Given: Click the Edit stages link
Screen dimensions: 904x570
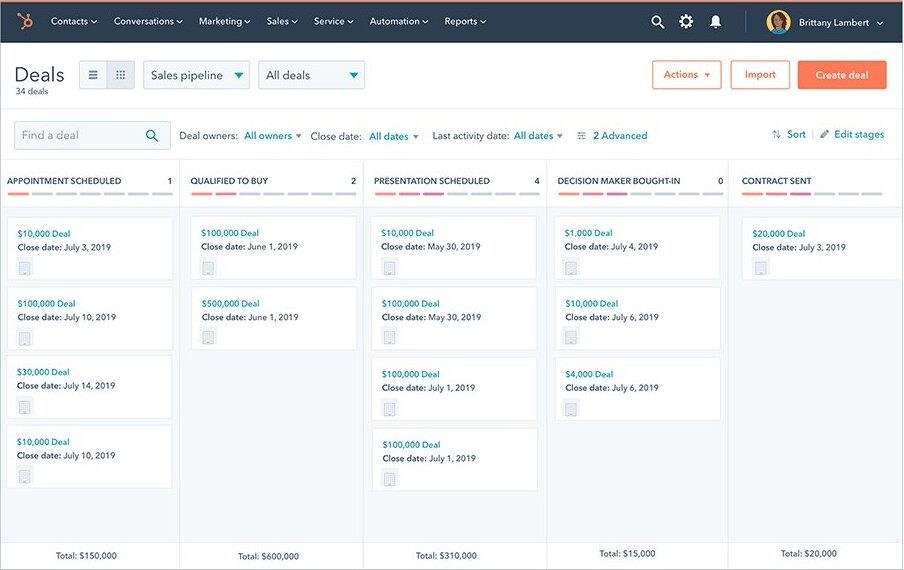Looking at the screenshot, I should coord(859,134).
